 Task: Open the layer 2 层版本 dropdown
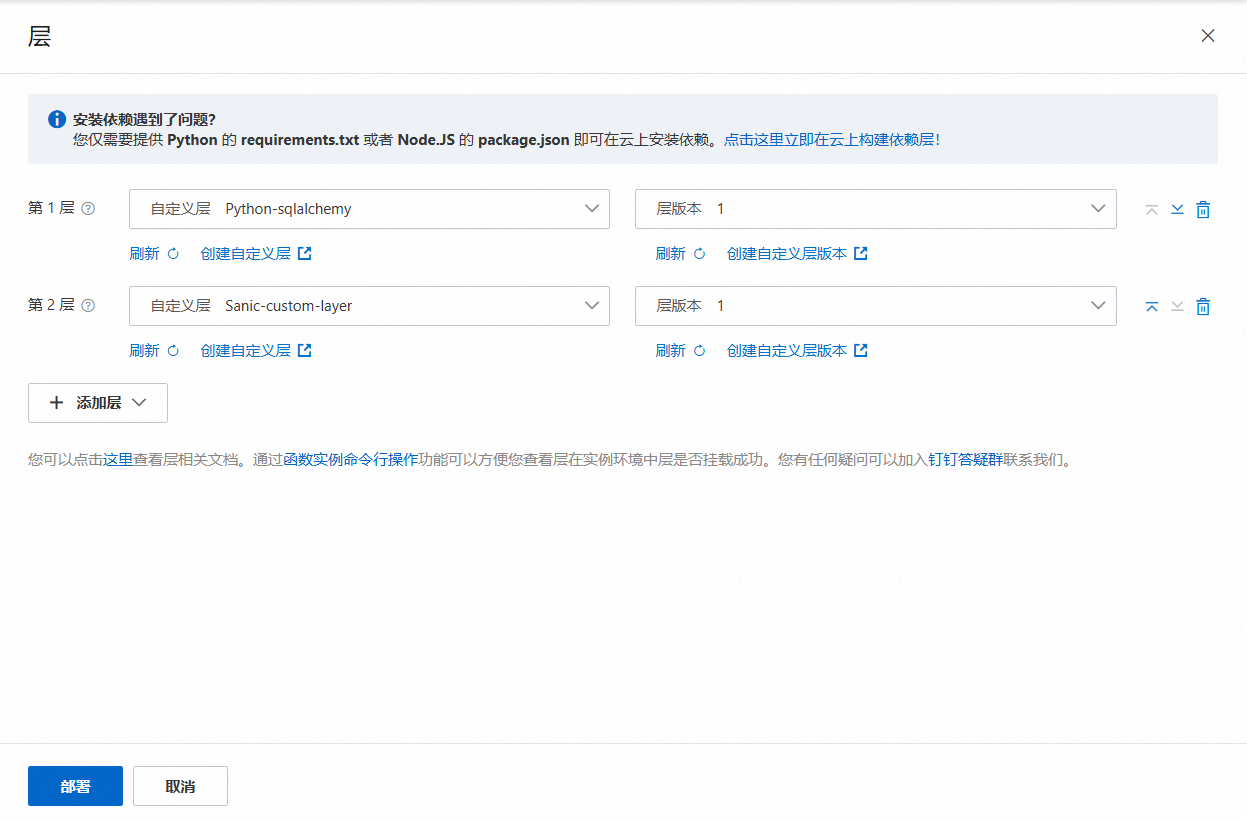[875, 306]
